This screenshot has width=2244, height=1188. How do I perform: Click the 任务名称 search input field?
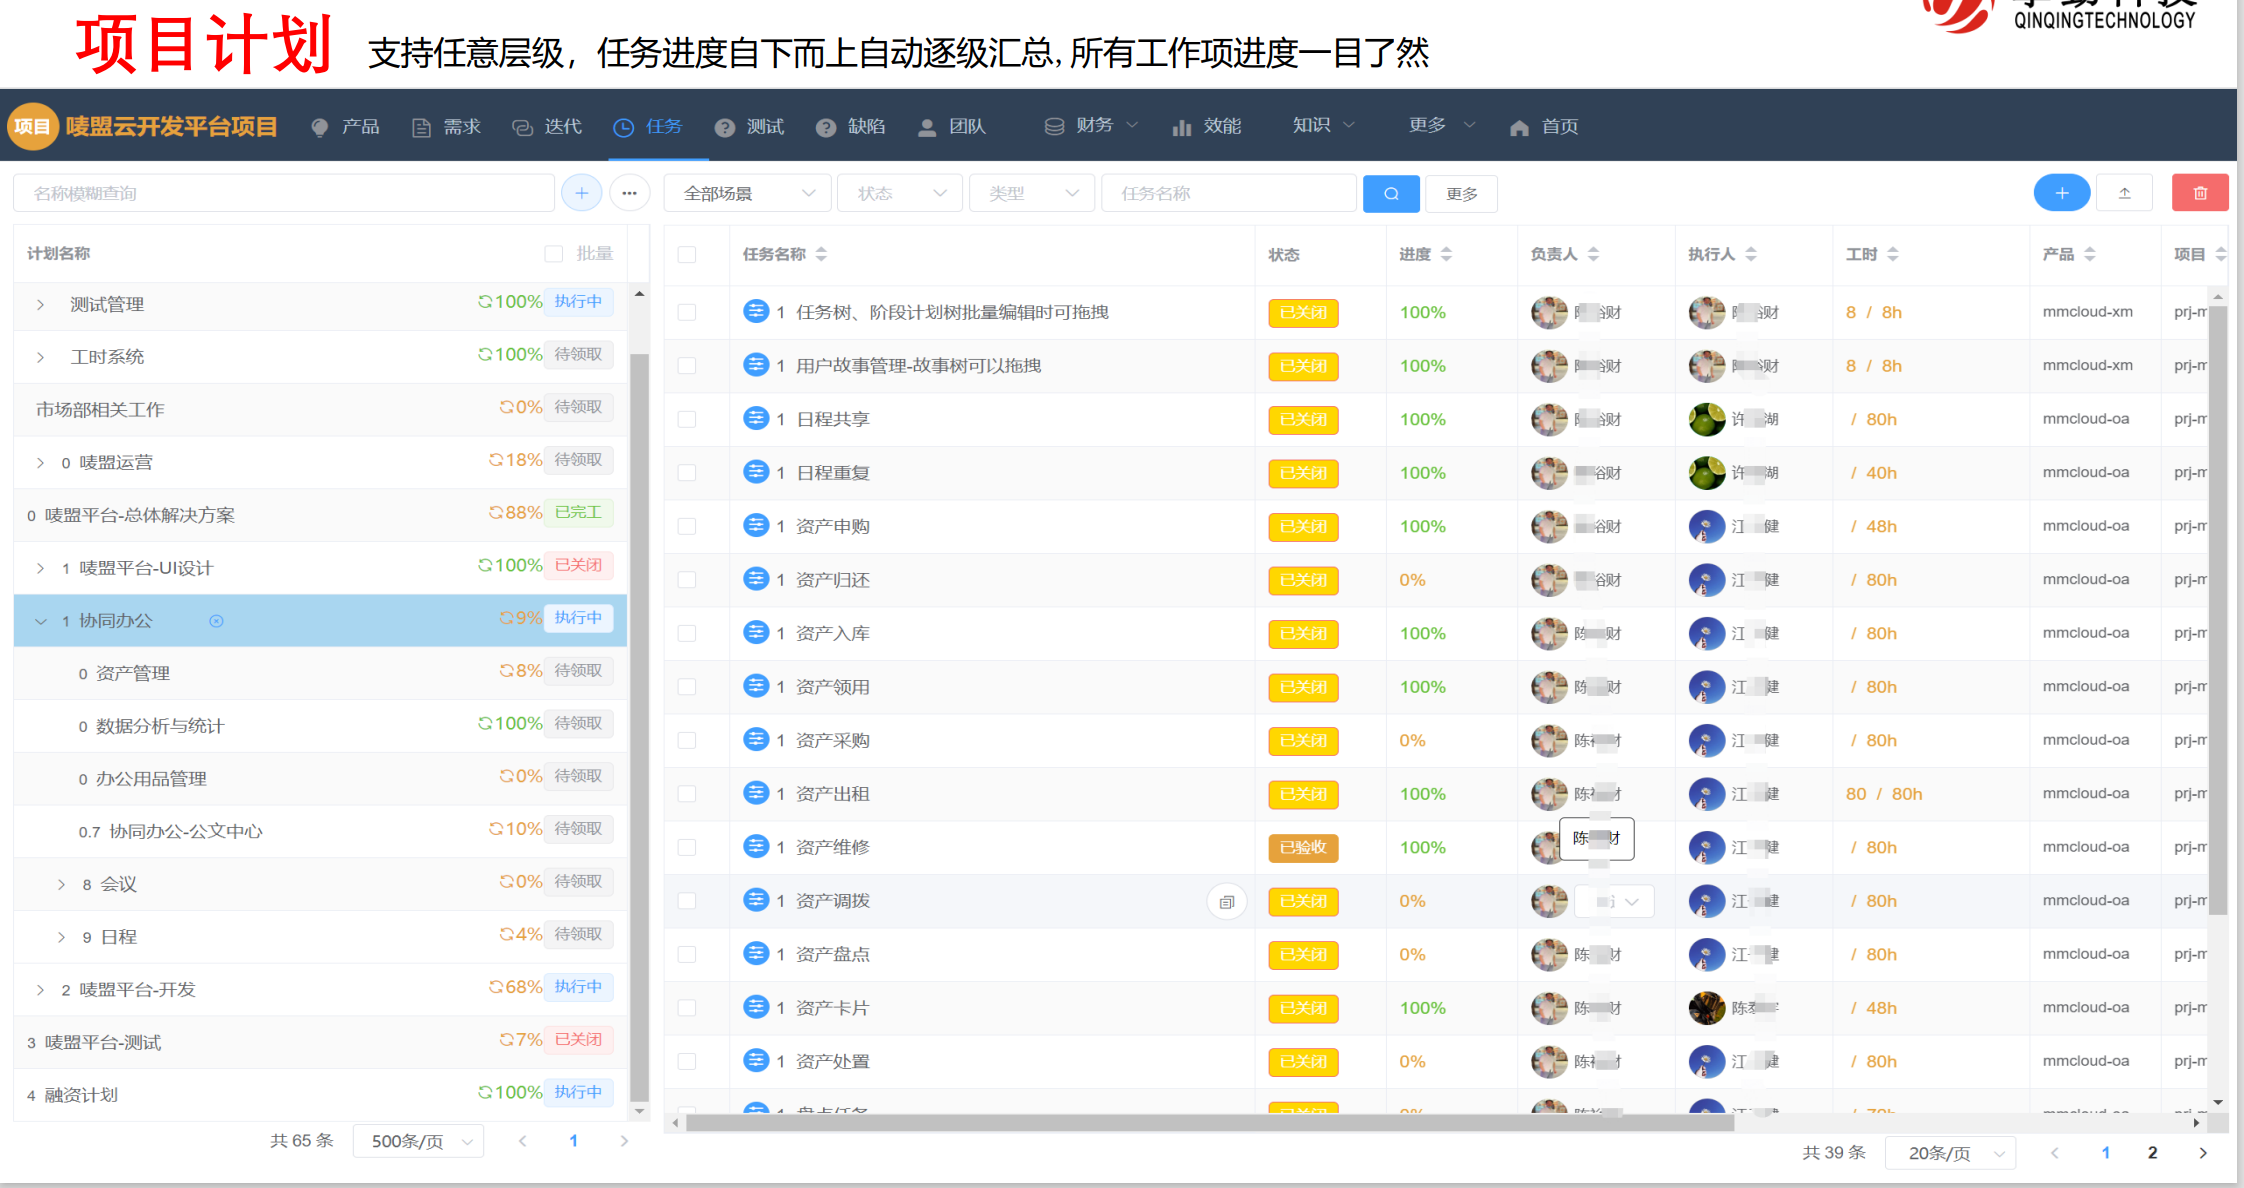point(1228,193)
